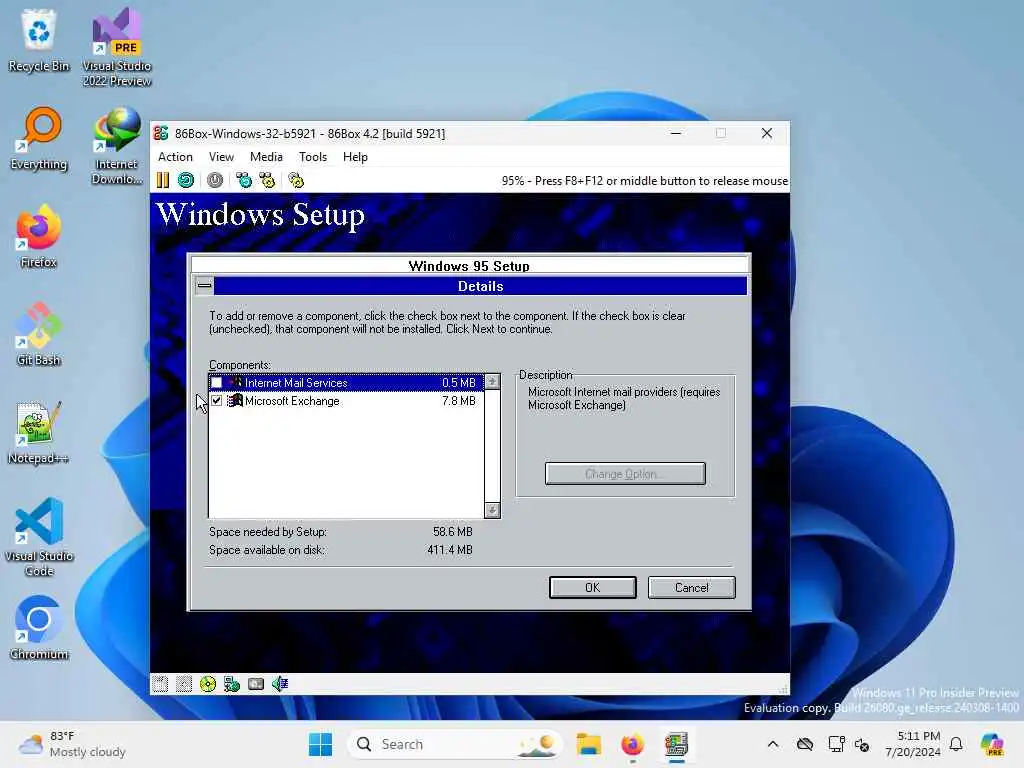Click the OK button in Details dialog

coord(592,587)
